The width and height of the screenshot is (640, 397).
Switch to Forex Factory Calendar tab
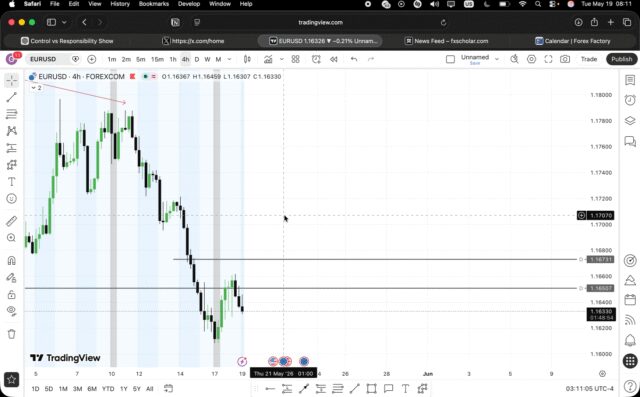coord(573,41)
